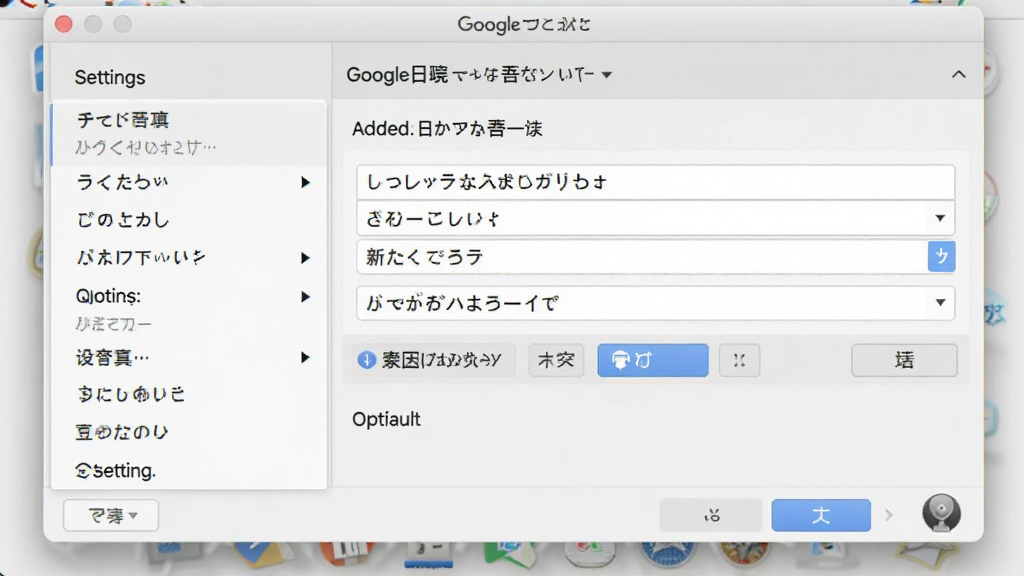1024x576 pixels.
Task: Click the blue info icon
Action: (367, 360)
